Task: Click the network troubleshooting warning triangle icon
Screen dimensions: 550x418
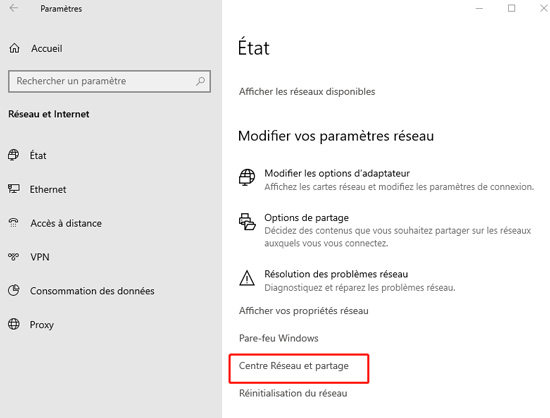Action: [x=247, y=278]
